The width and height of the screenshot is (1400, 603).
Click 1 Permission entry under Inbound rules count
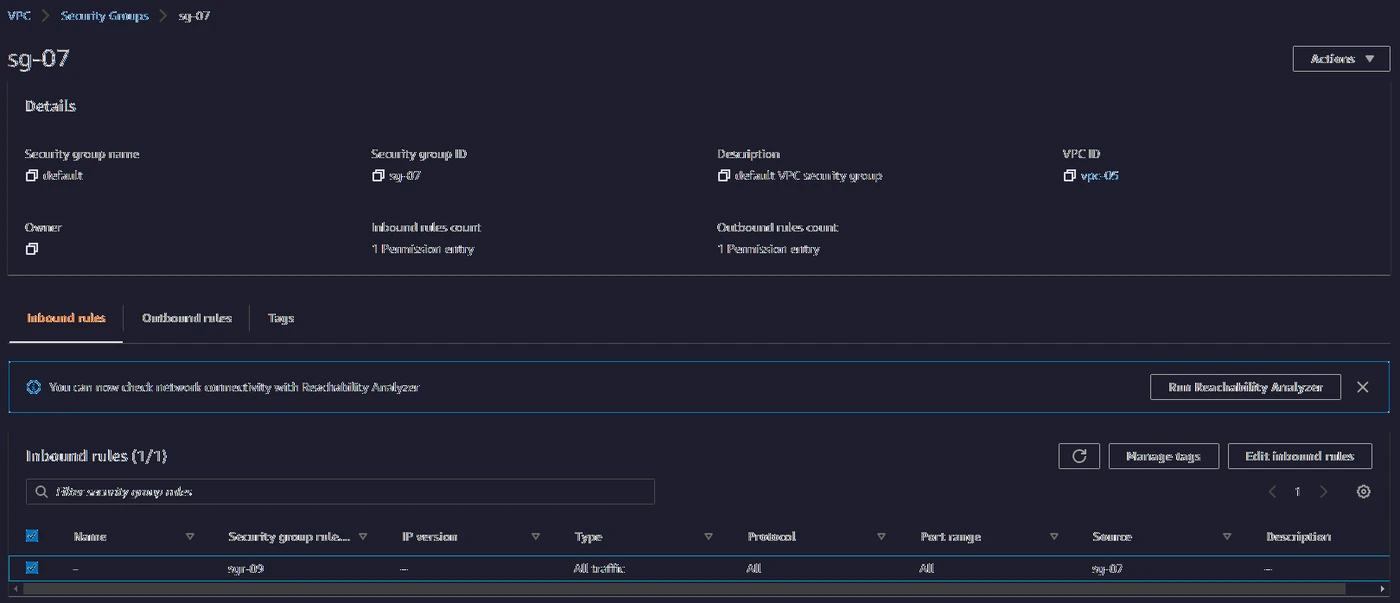tap(423, 249)
